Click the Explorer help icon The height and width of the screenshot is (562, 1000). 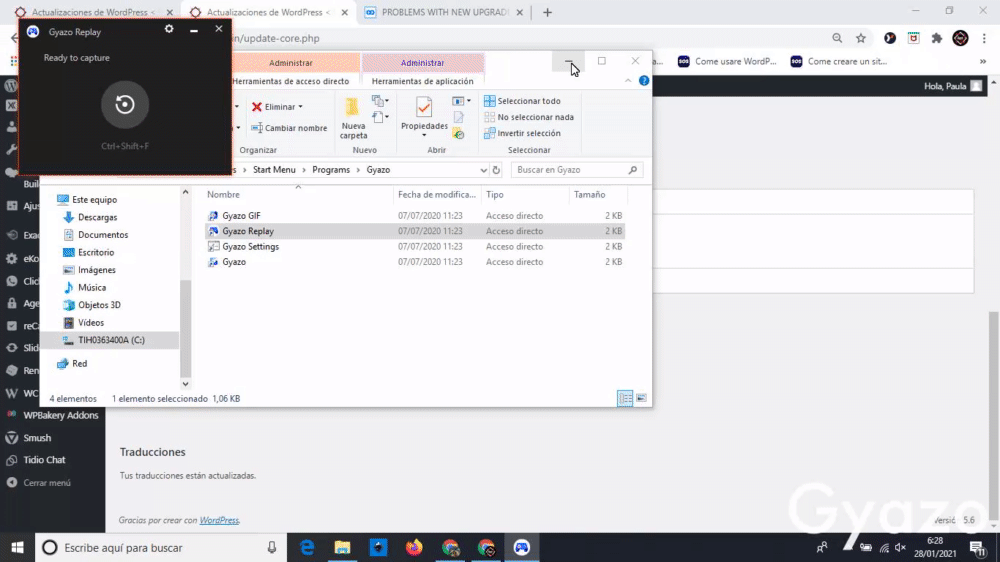click(644, 80)
